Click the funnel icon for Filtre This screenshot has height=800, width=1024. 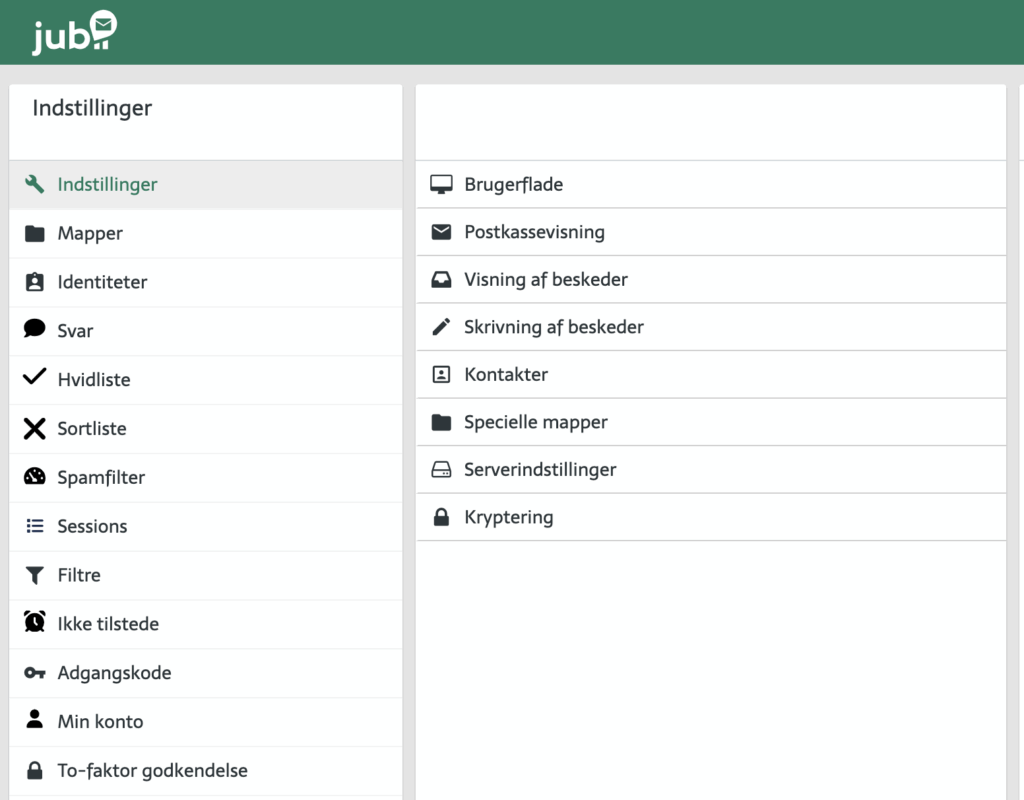point(35,575)
